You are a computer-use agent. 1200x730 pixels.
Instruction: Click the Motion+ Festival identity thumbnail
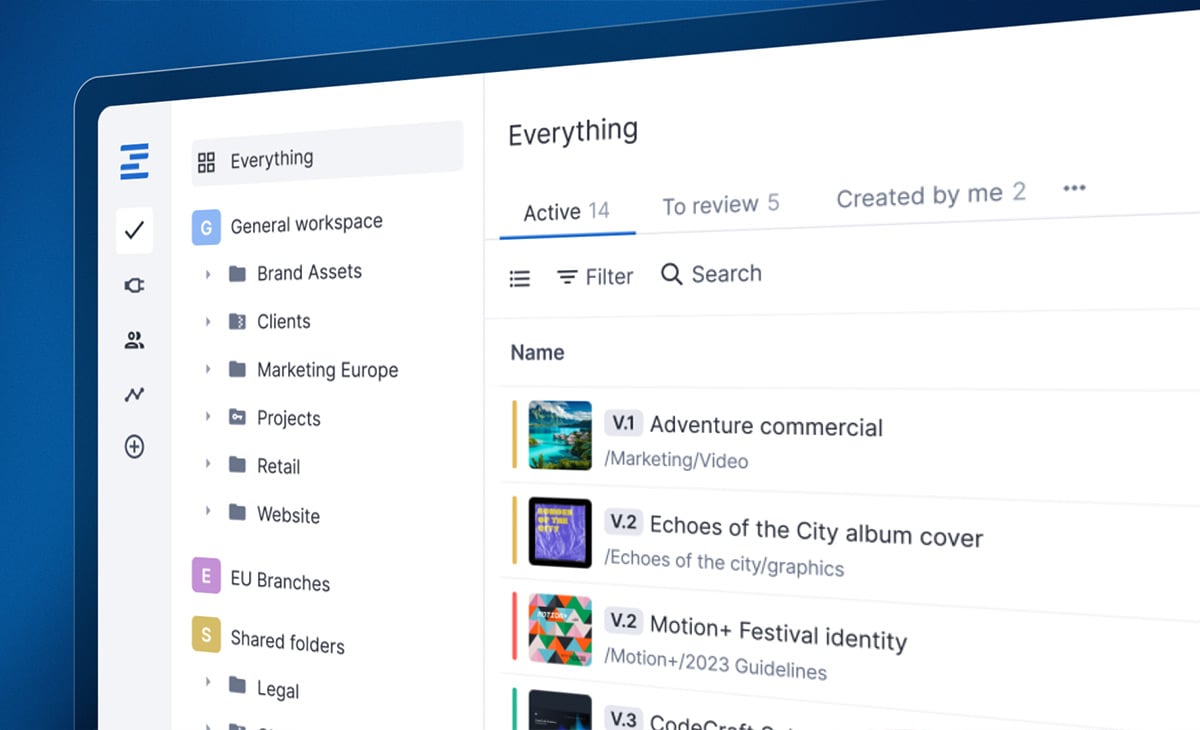point(560,629)
